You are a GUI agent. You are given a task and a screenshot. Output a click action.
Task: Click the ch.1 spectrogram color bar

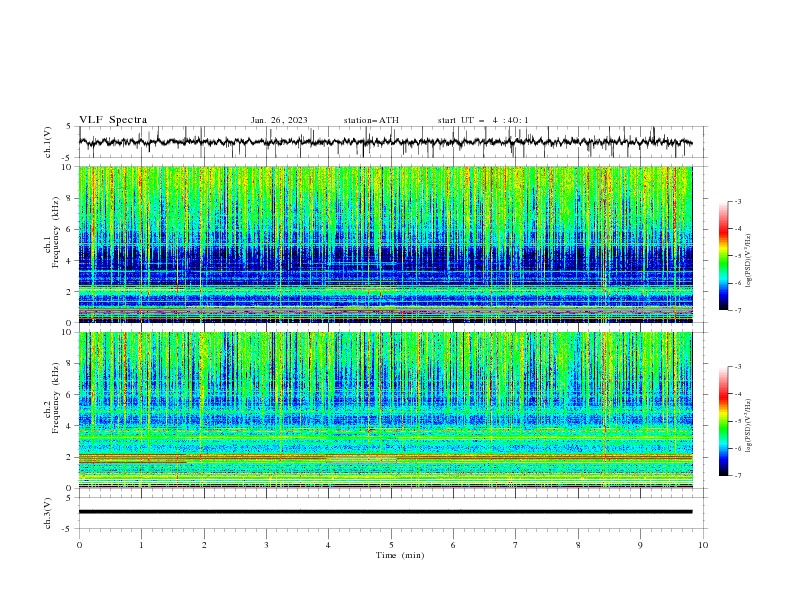pos(723,256)
